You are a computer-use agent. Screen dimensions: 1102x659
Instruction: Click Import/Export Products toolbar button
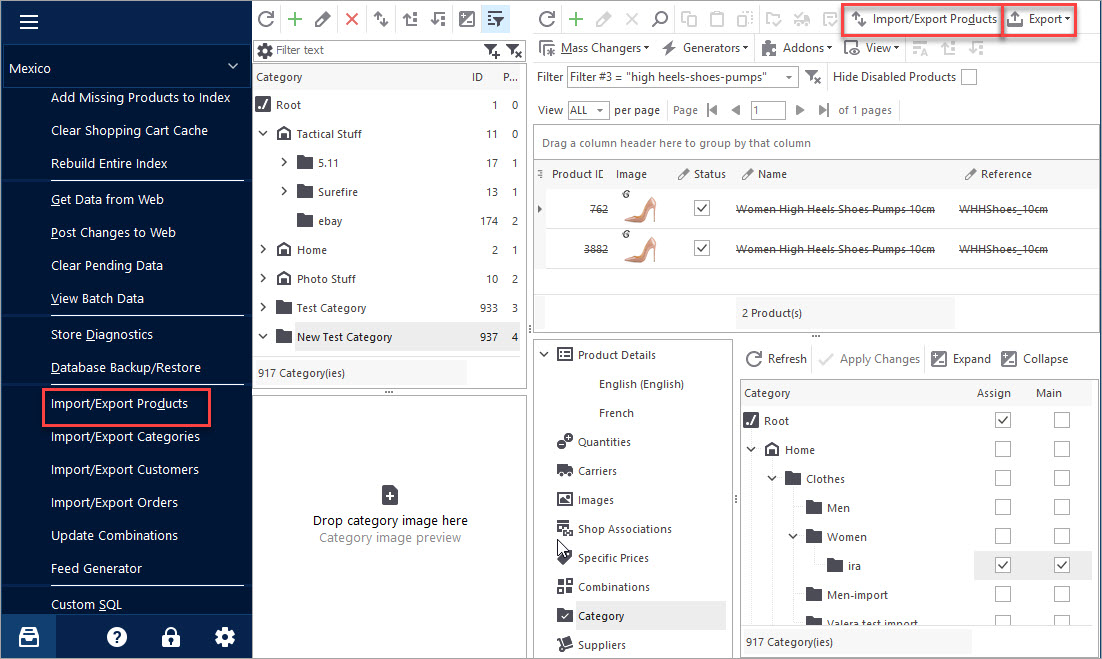923,19
